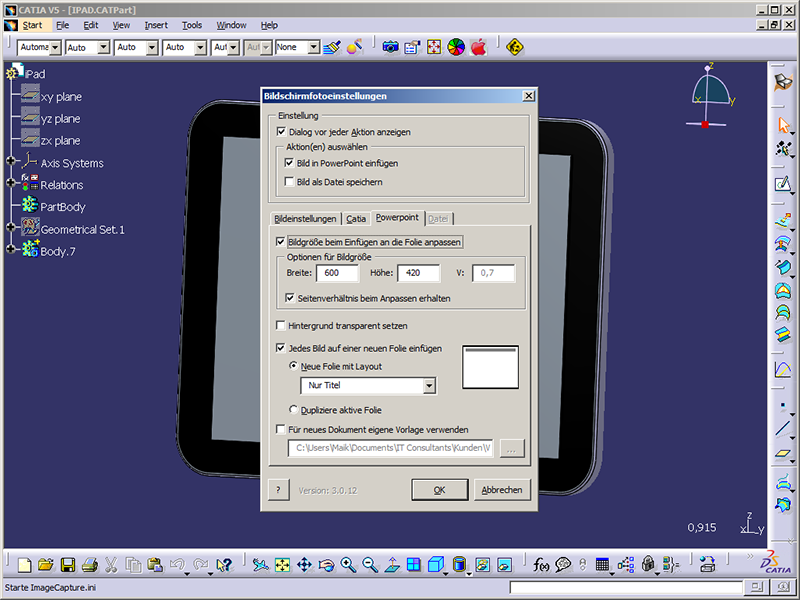Open the 'None' dropdown in top toolbar
The height and width of the screenshot is (600, 800).
tap(314, 47)
